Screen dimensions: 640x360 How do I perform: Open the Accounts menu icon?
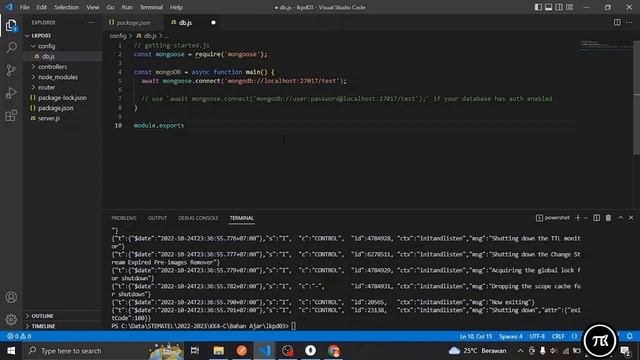pyautogui.click(x=11, y=297)
